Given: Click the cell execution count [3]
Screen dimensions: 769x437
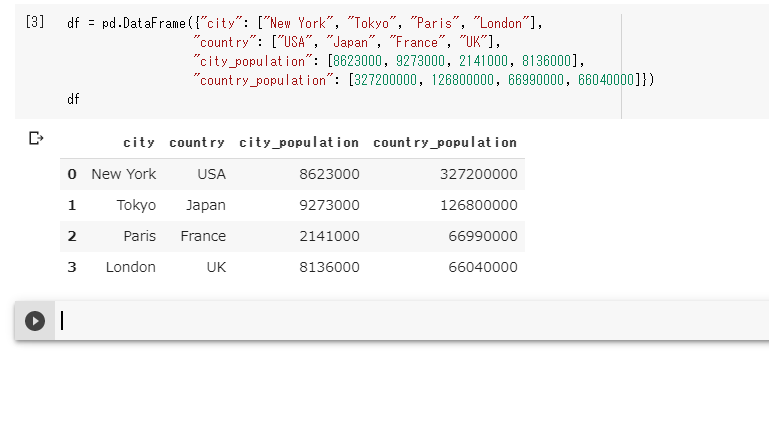Looking at the screenshot, I should pos(35,22).
